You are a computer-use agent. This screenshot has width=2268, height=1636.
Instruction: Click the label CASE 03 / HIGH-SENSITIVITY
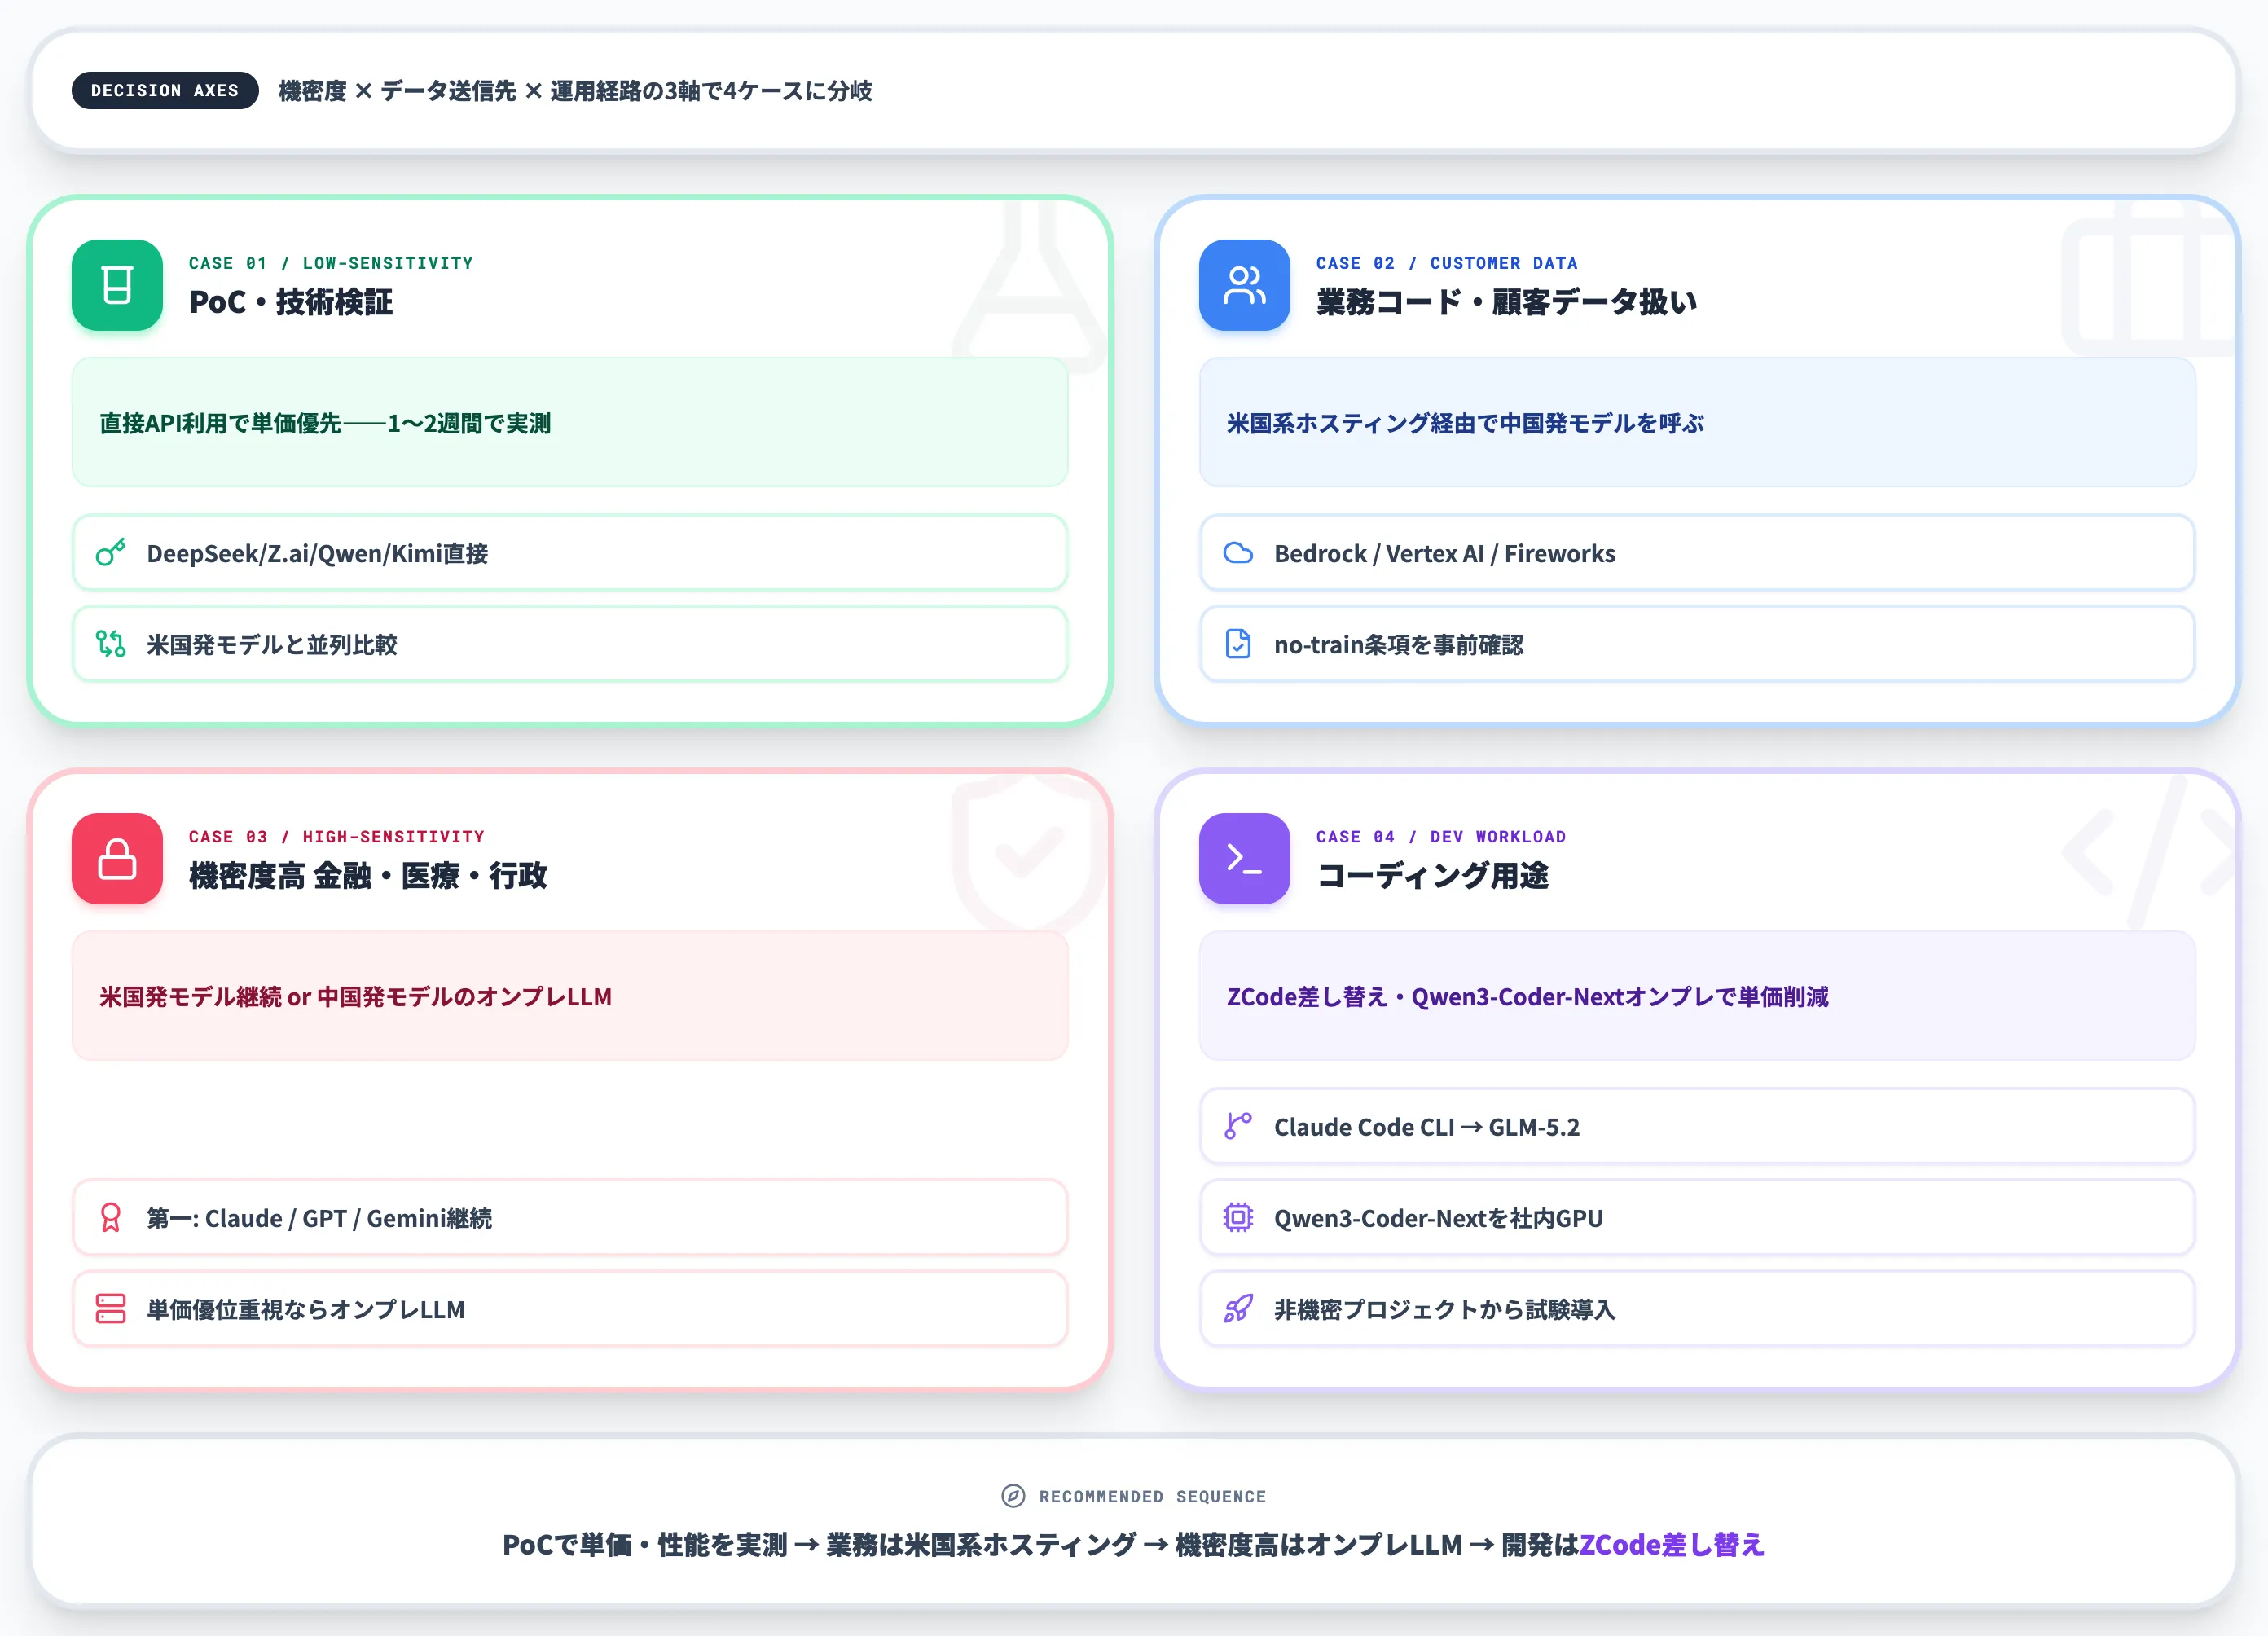click(x=337, y=837)
